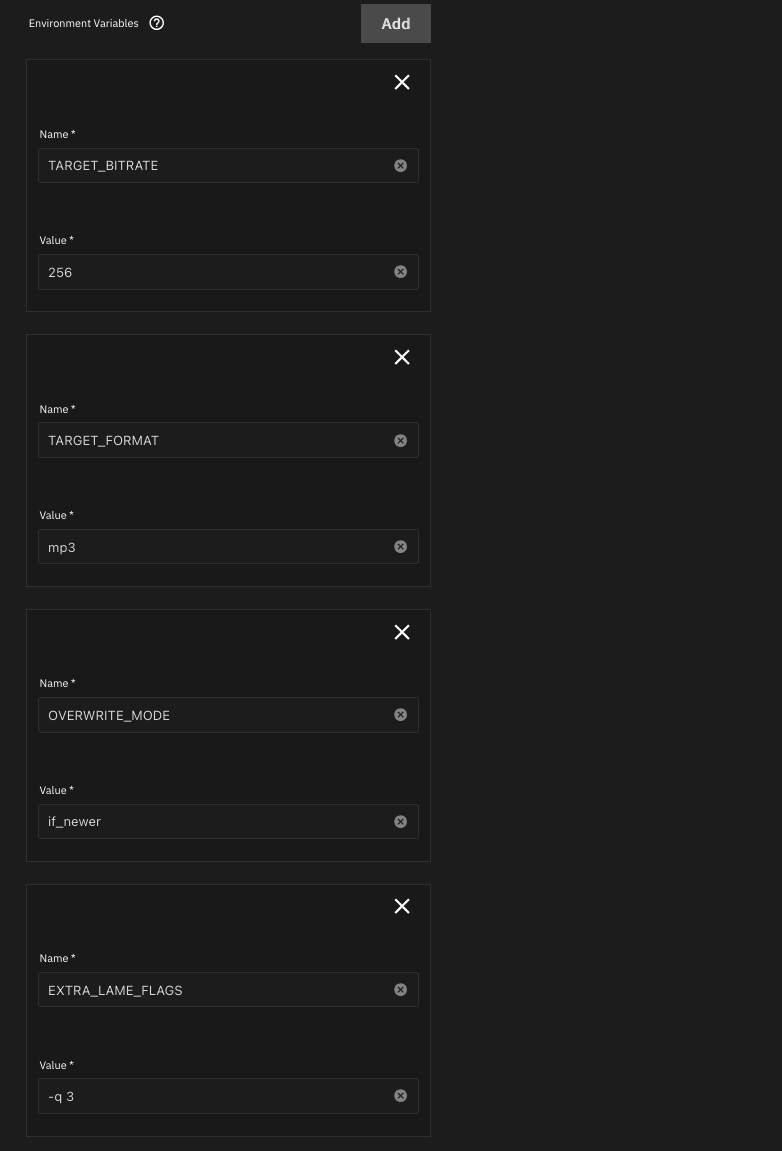Viewport: 782px width, 1151px height.
Task: Clear the value field containing if_newer
Action: click(400, 821)
